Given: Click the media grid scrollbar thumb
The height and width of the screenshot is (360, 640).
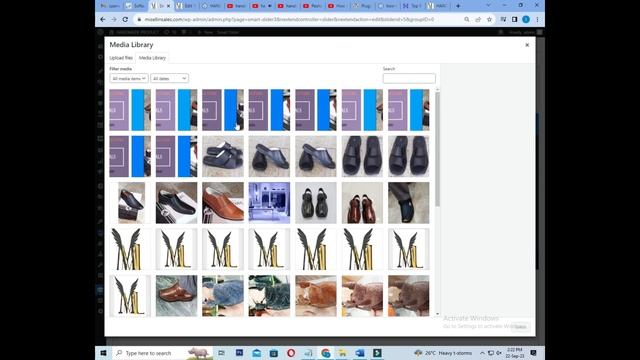Looking at the screenshot, I should pos(438,149).
